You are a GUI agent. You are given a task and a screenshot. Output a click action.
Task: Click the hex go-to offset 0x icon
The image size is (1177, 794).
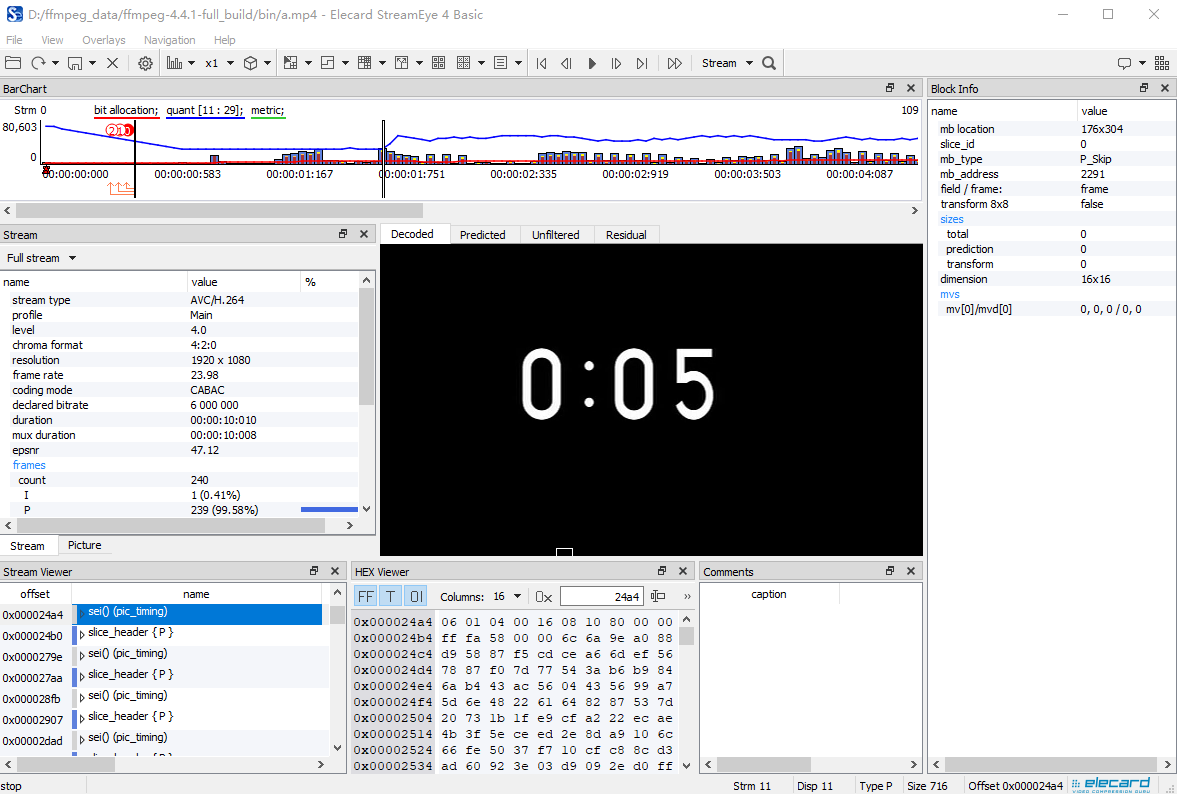(544, 597)
